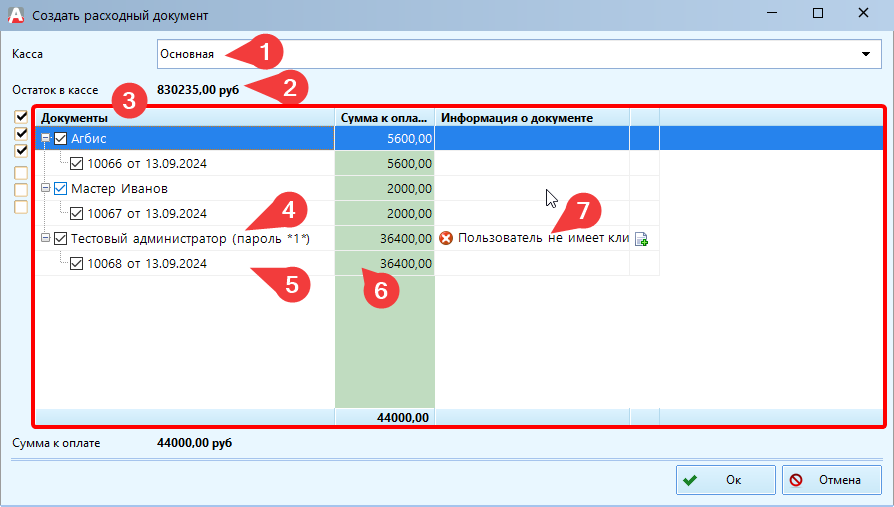Click the red A application icon in the title bar
This screenshot has width=894, height=507.
[x=15, y=14]
